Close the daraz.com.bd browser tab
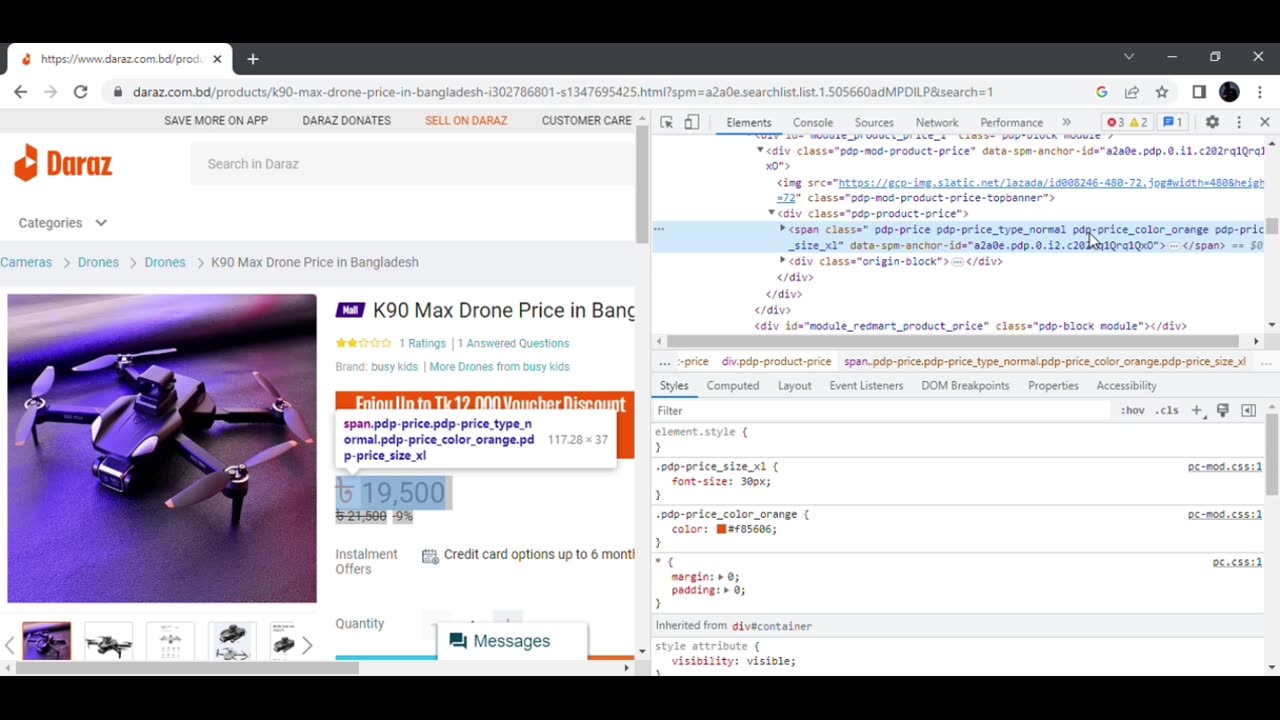 [x=217, y=59]
